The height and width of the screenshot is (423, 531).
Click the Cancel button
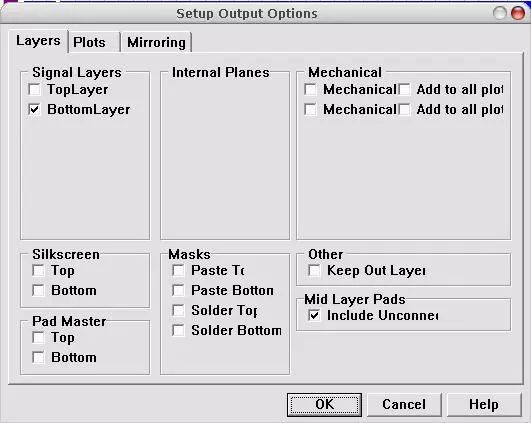click(x=404, y=405)
